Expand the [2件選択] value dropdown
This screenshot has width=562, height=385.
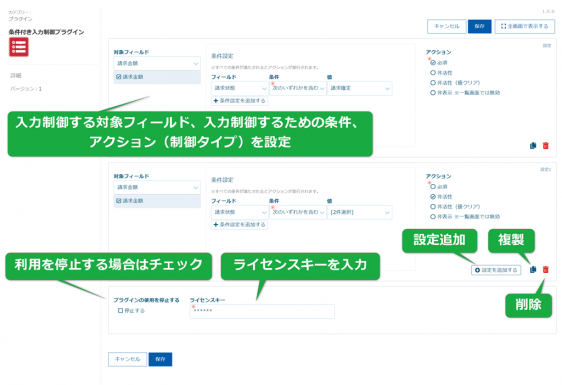point(359,212)
